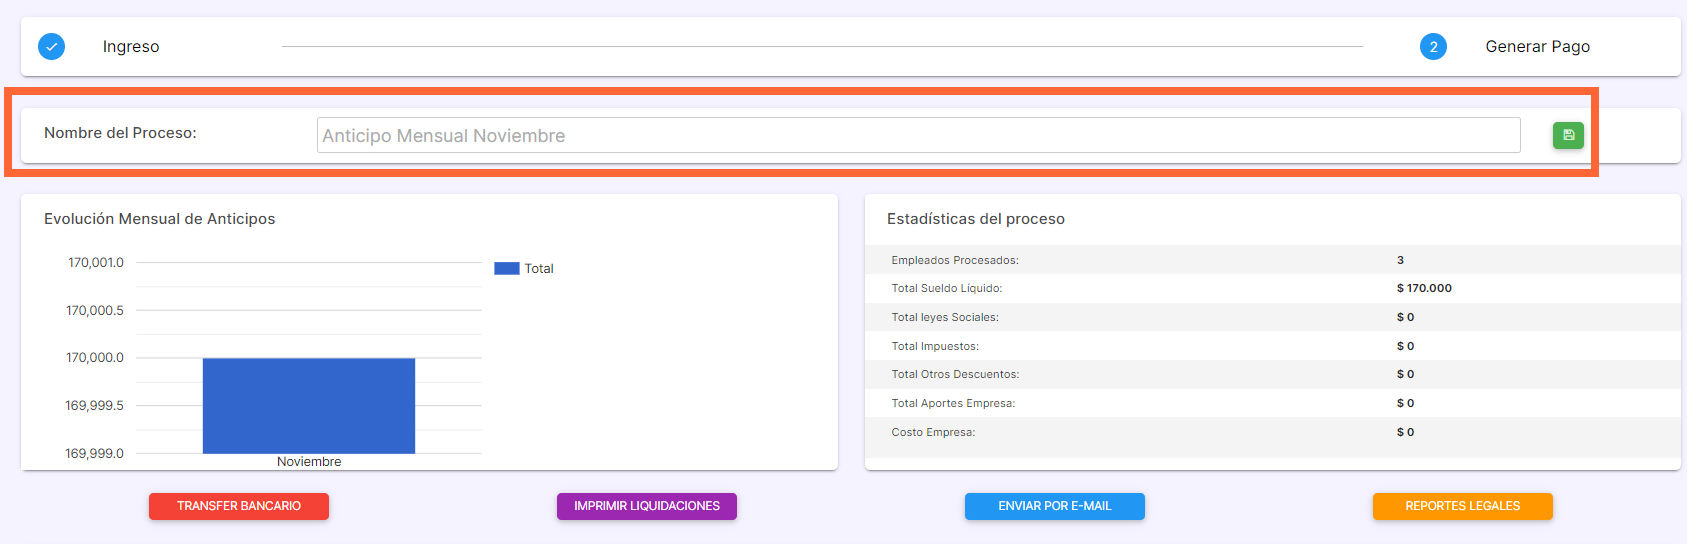Click the blue Total legend swatch
The width and height of the screenshot is (1689, 545).
point(507,268)
